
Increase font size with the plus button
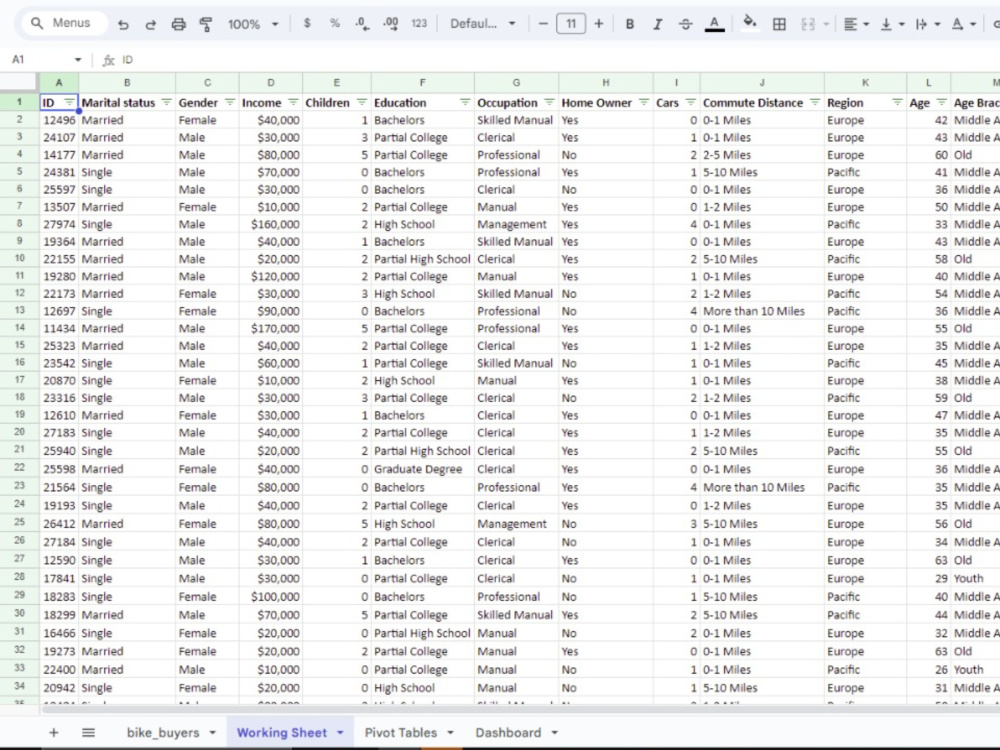tap(598, 24)
